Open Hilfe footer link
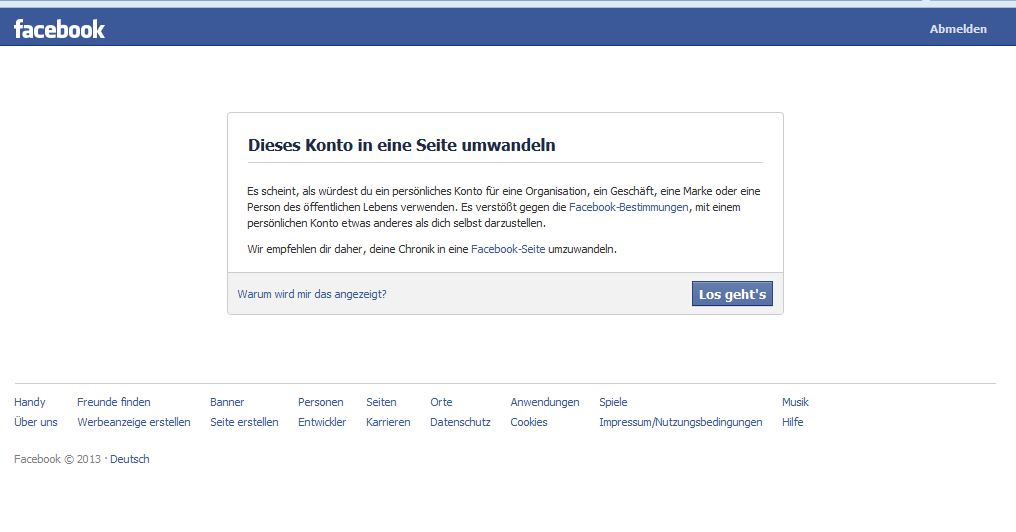The image size is (1016, 532). pos(792,422)
